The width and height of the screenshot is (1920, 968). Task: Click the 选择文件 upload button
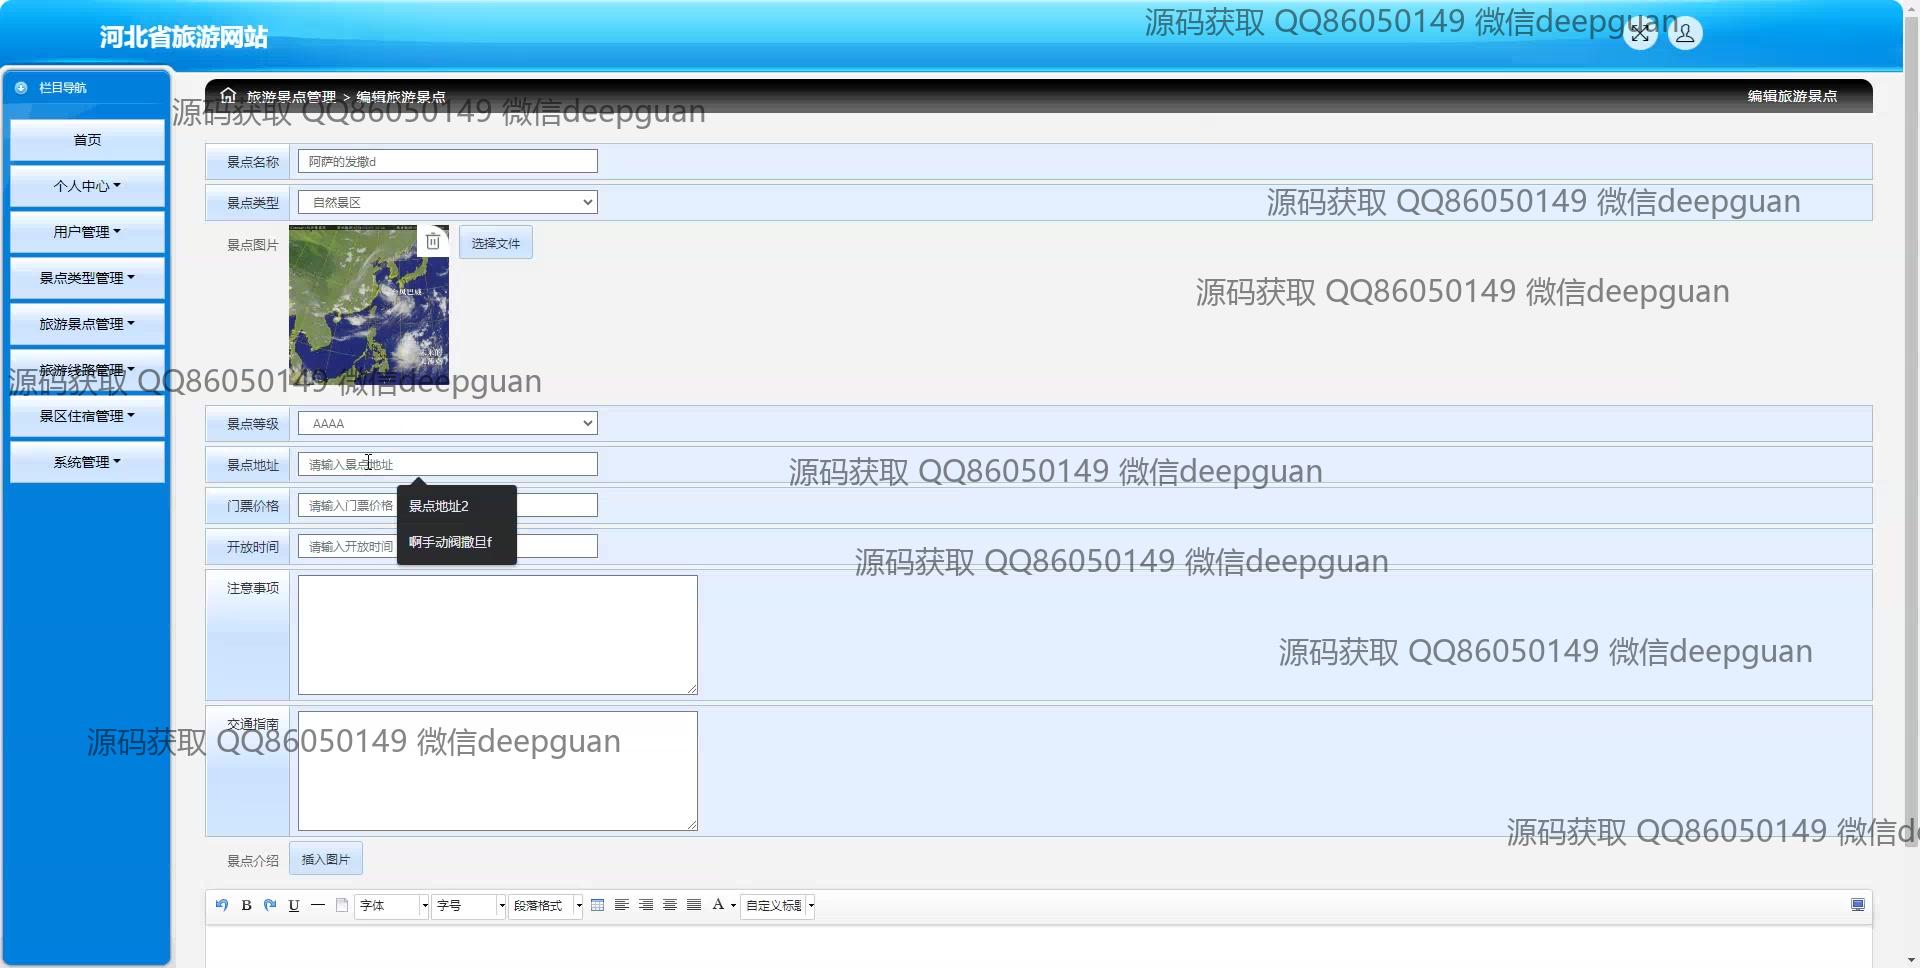coord(495,243)
